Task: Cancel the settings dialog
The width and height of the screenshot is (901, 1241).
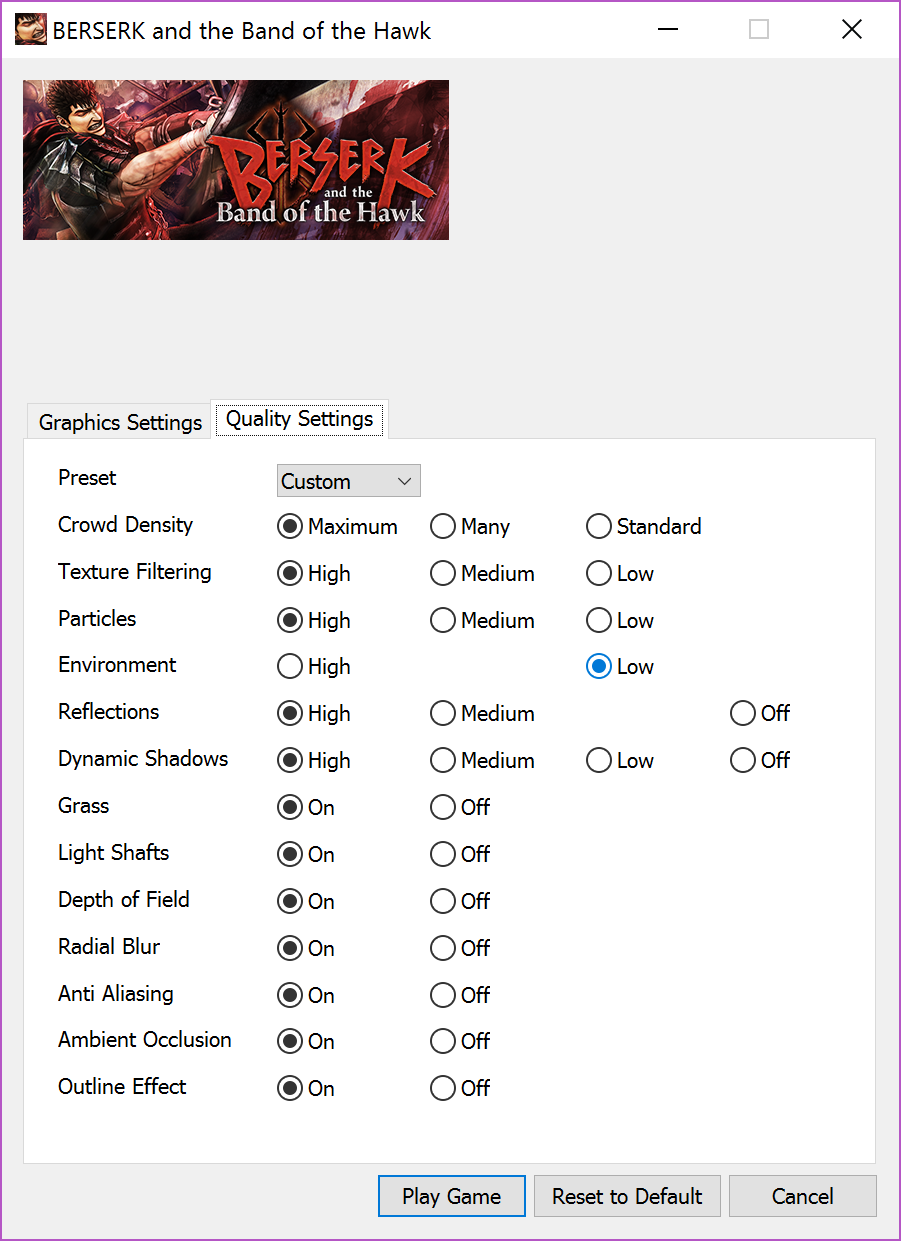Action: 802,1196
